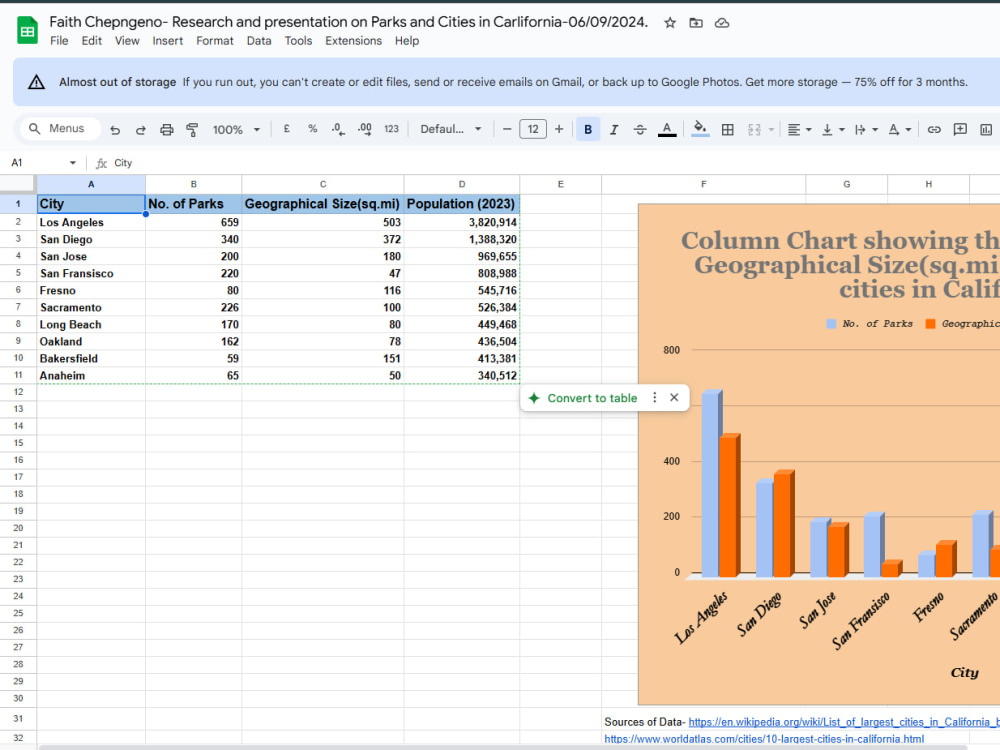Click the insert comment icon
The width and height of the screenshot is (1000, 750).
click(x=960, y=129)
